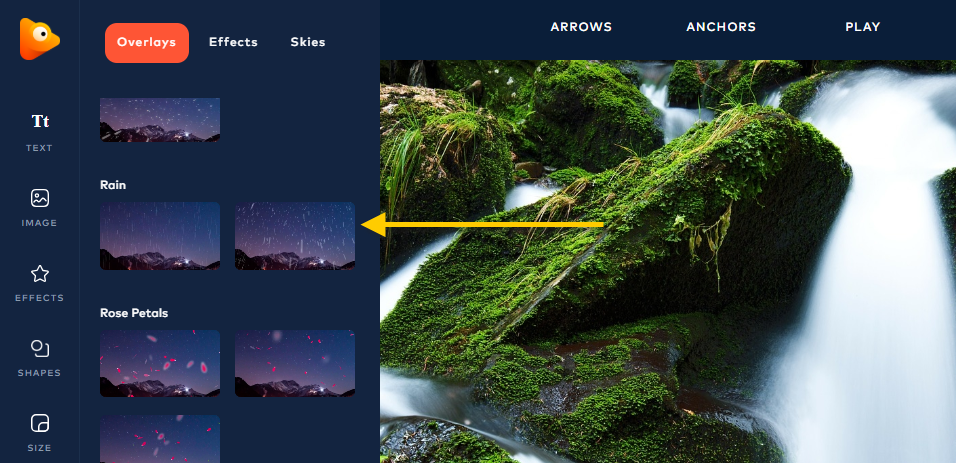The image size is (956, 463).
Task: Click the yellow arrow on canvas
Action: pos(483,224)
